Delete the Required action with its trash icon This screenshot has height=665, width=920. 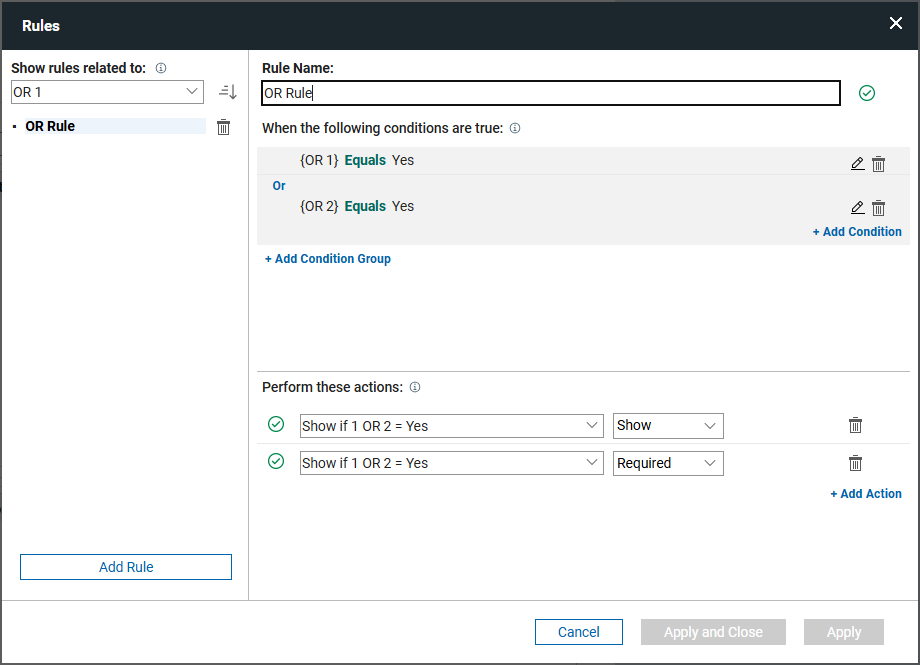(855, 463)
